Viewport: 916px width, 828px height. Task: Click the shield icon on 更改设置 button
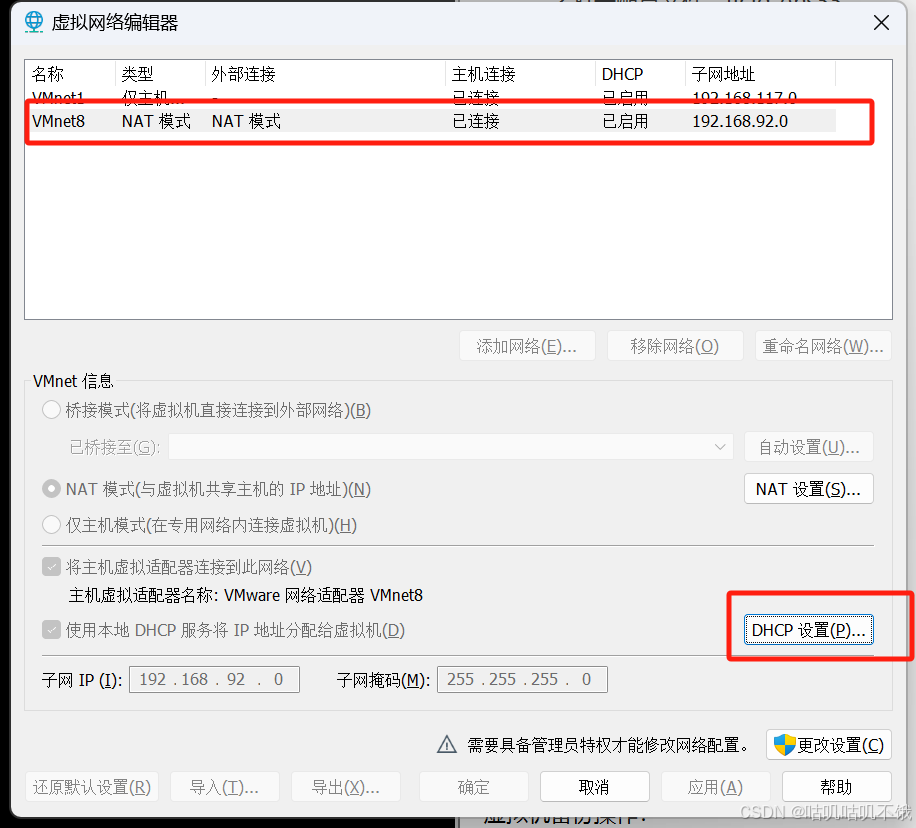pyautogui.click(x=784, y=745)
